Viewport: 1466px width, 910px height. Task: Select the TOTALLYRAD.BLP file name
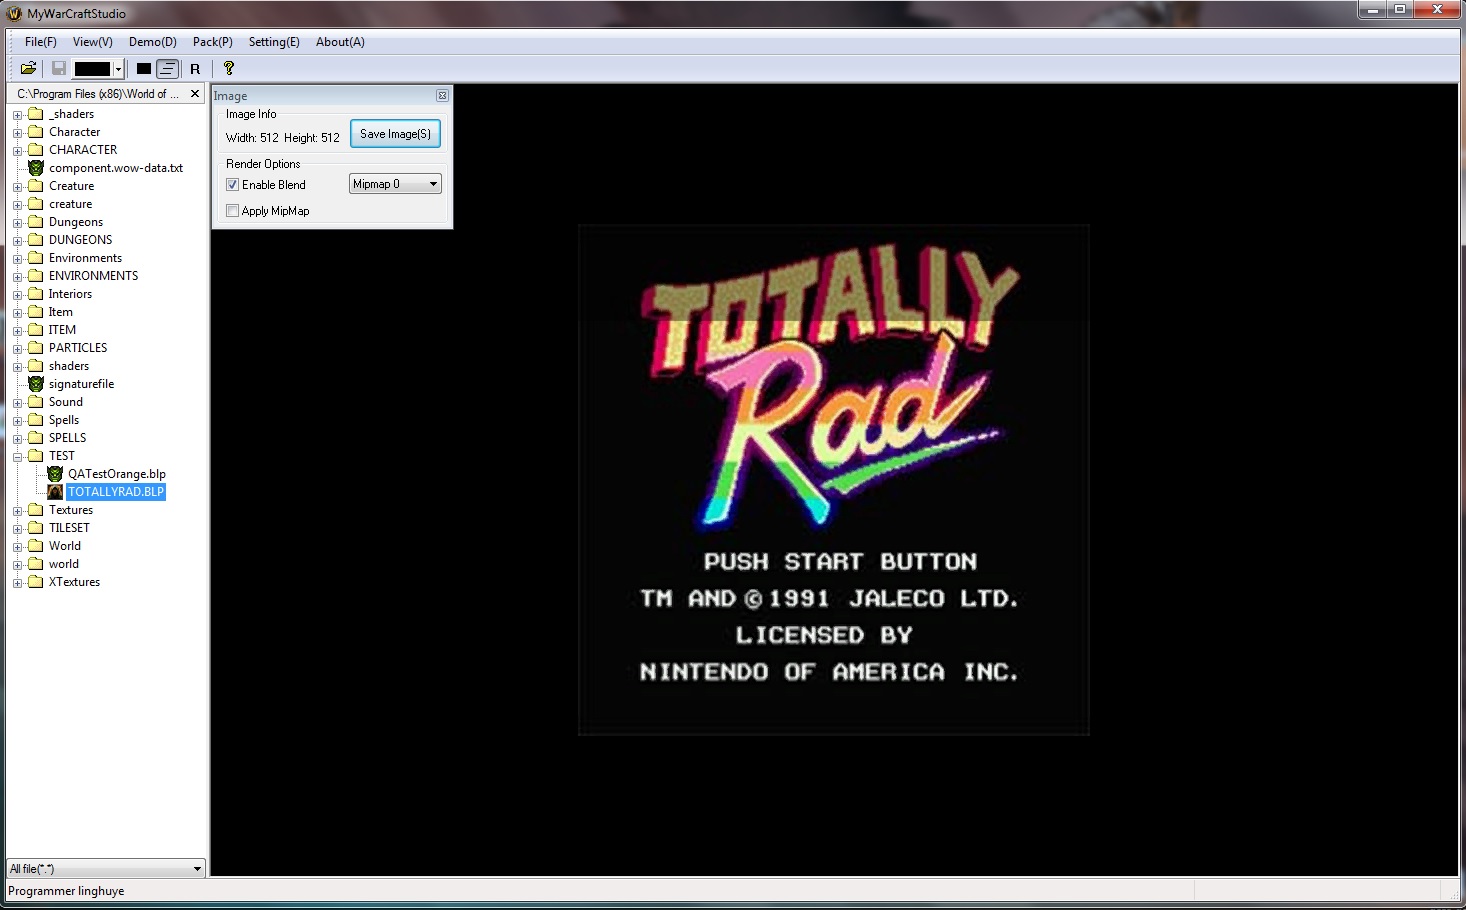[116, 492]
